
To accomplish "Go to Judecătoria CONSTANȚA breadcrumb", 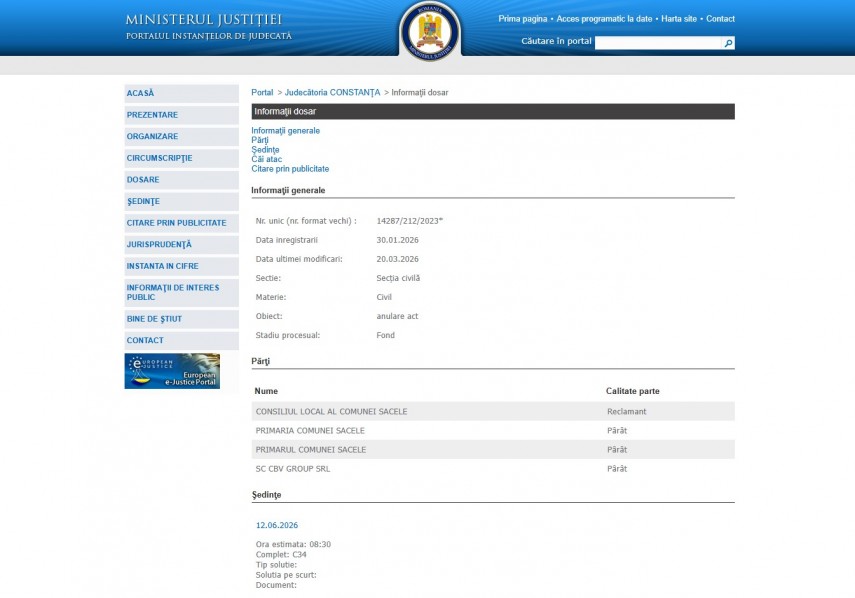I will click(x=332, y=93).
